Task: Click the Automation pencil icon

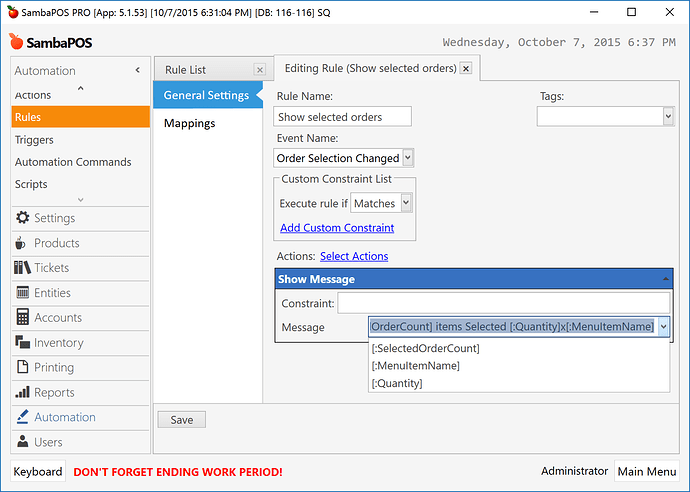Action: [x=22, y=416]
